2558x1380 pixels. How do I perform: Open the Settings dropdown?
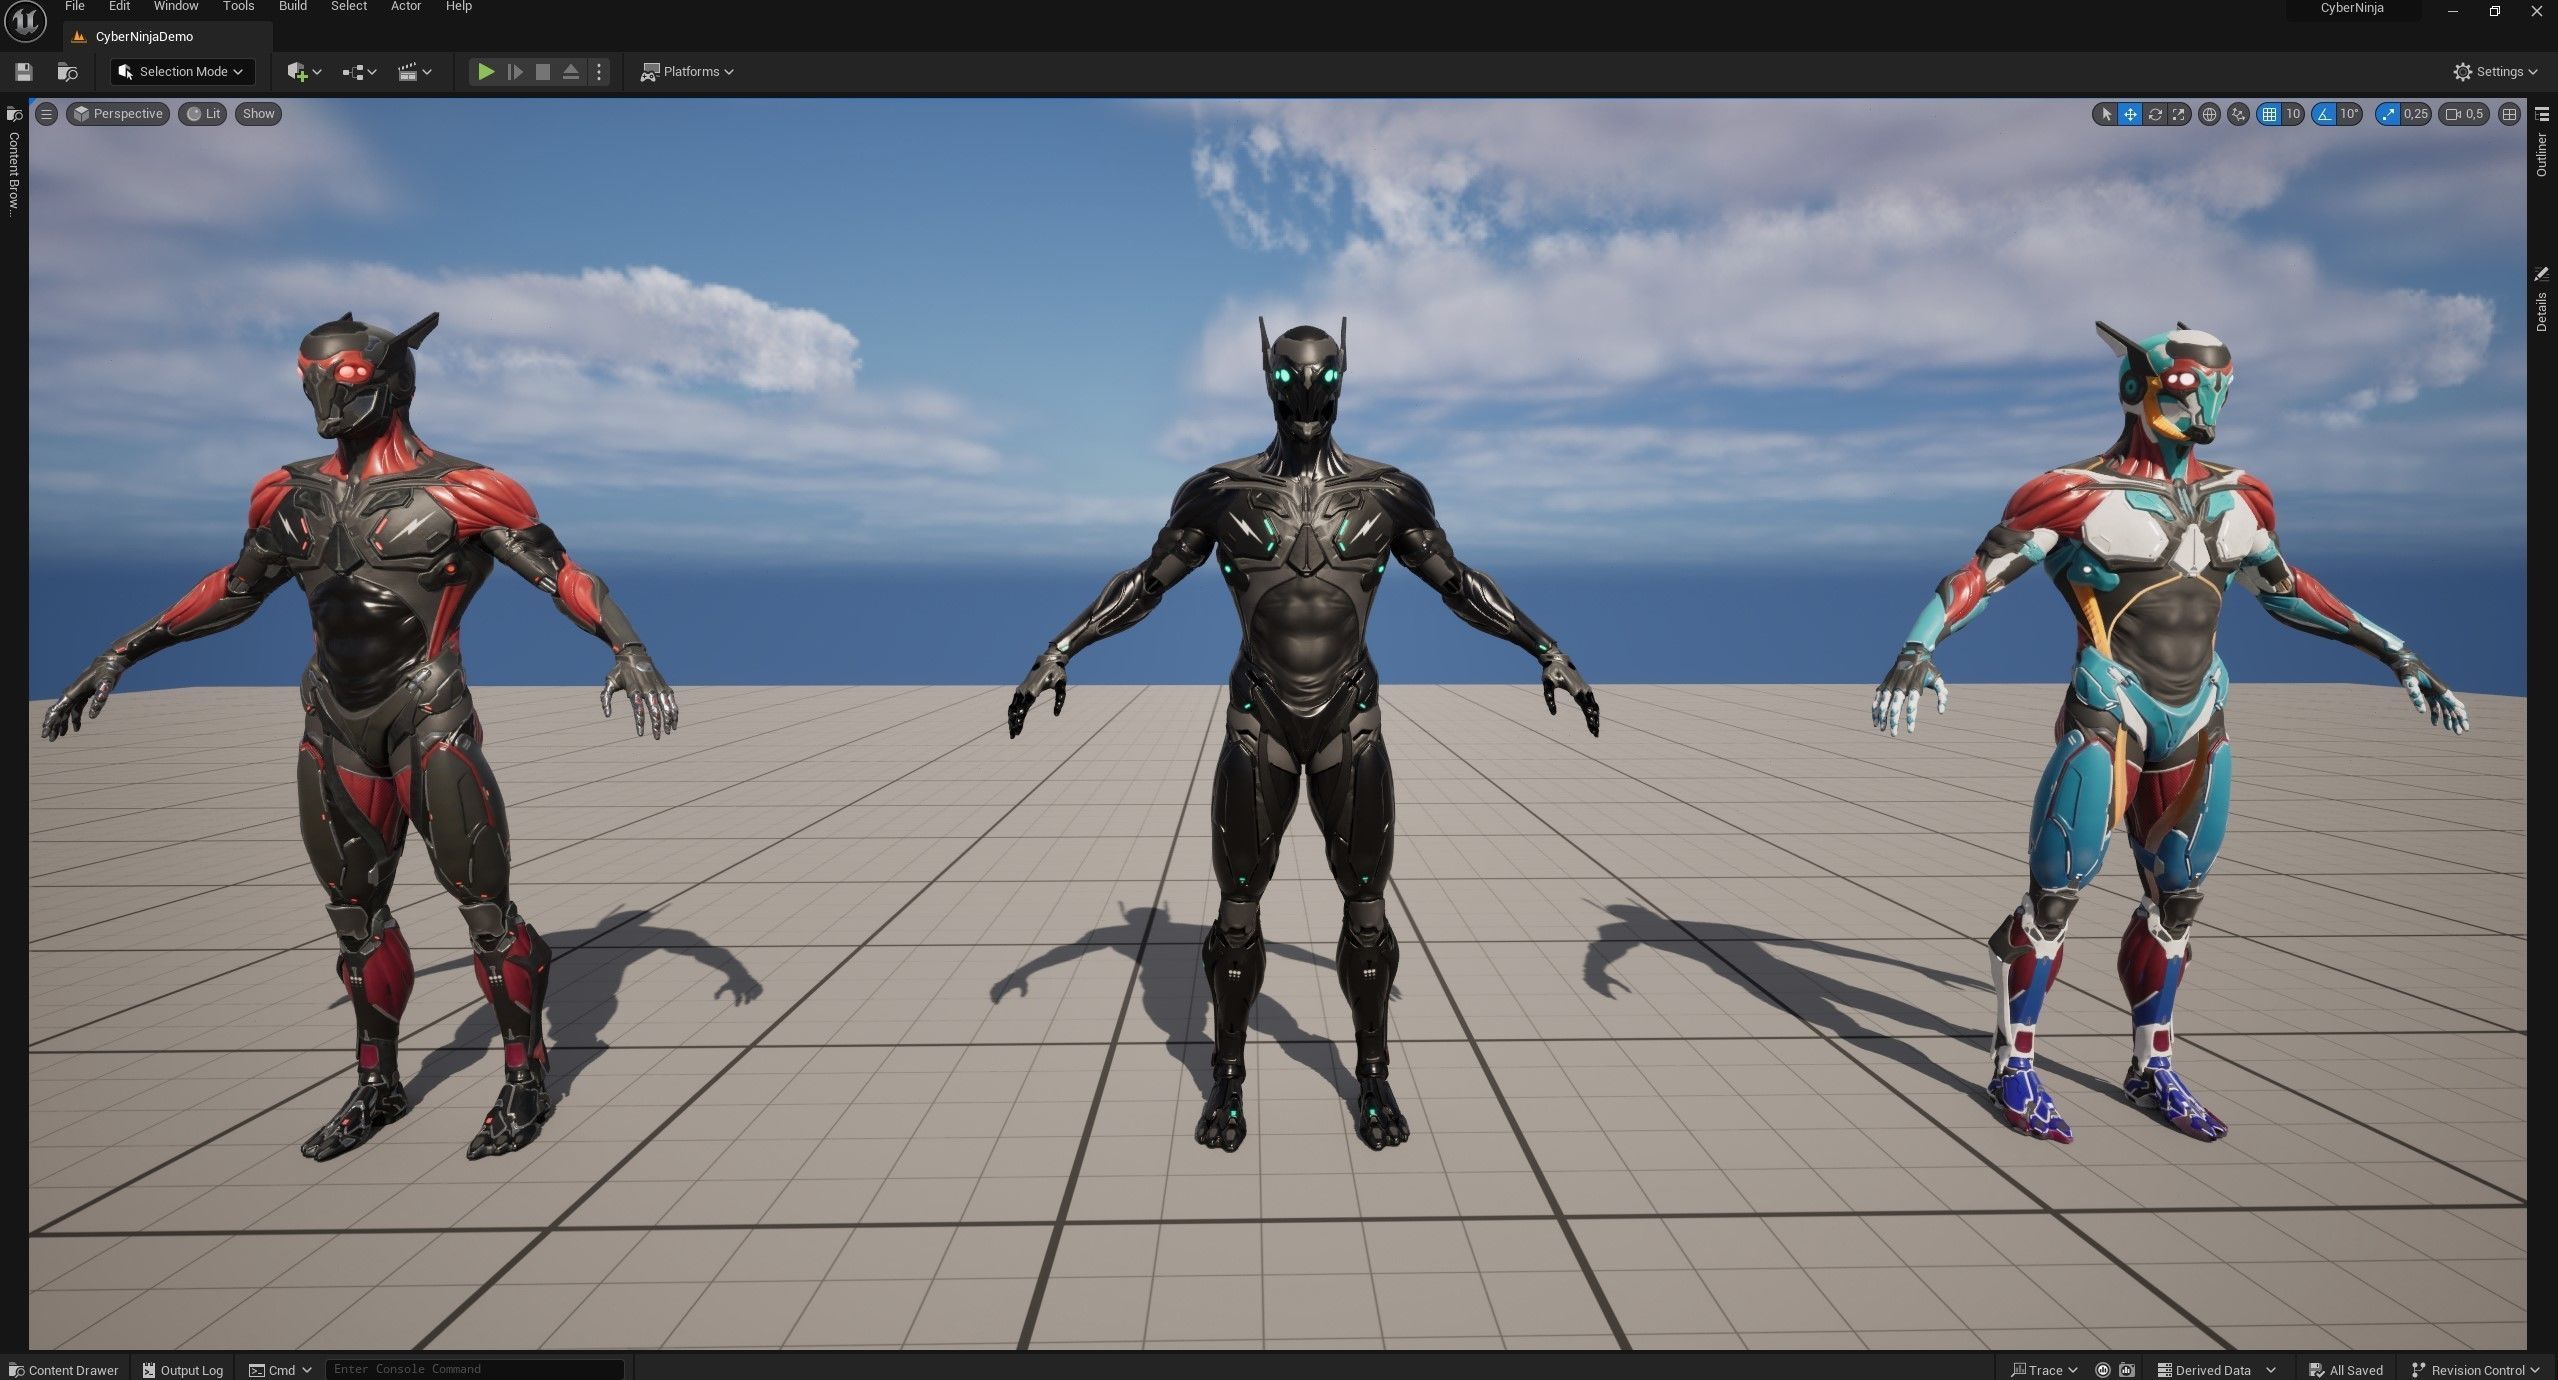pos(2495,71)
